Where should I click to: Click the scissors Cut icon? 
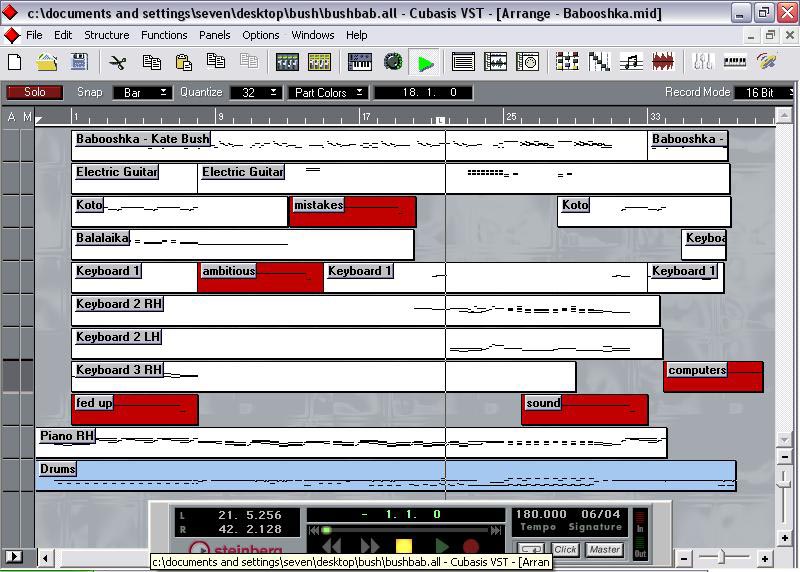point(118,62)
